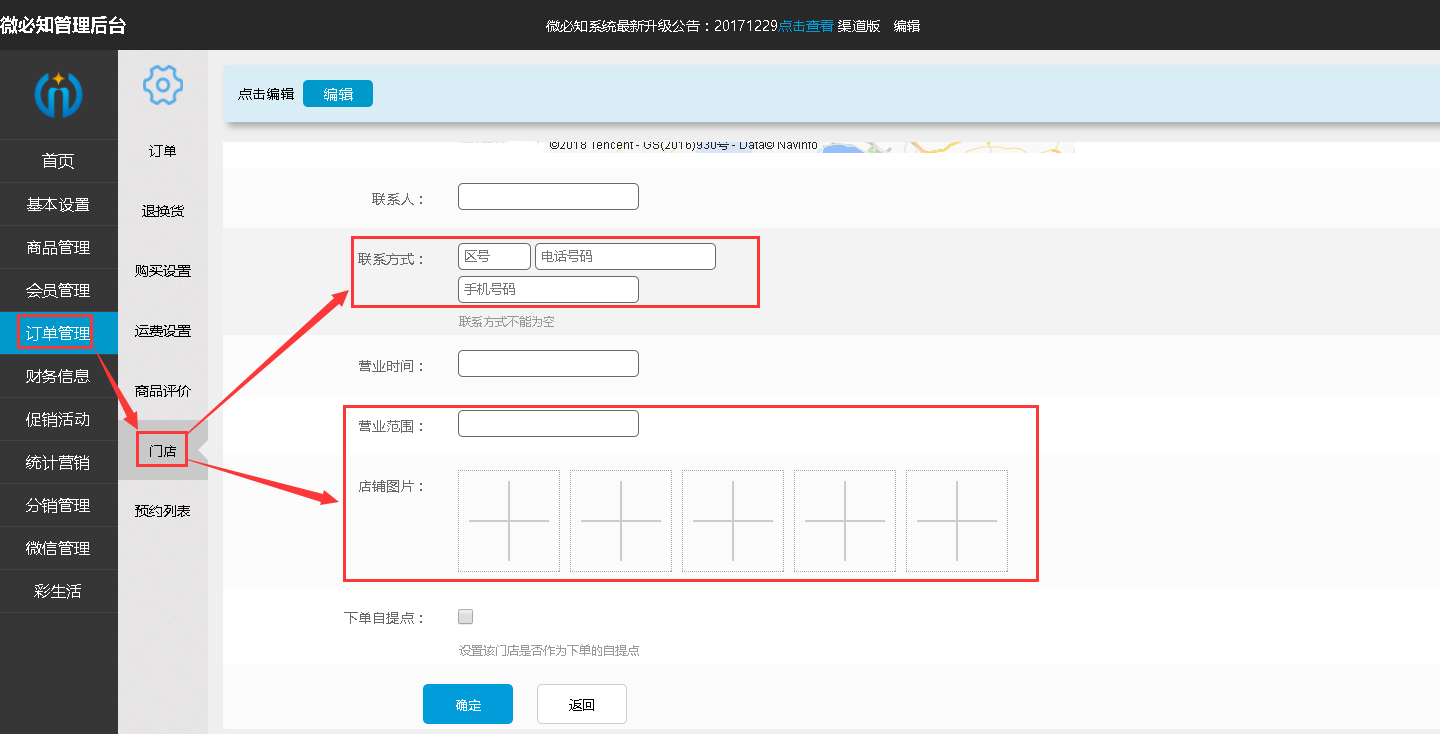Click the fourth store image upload plus
The height and width of the screenshot is (734, 1440).
[x=845, y=521]
